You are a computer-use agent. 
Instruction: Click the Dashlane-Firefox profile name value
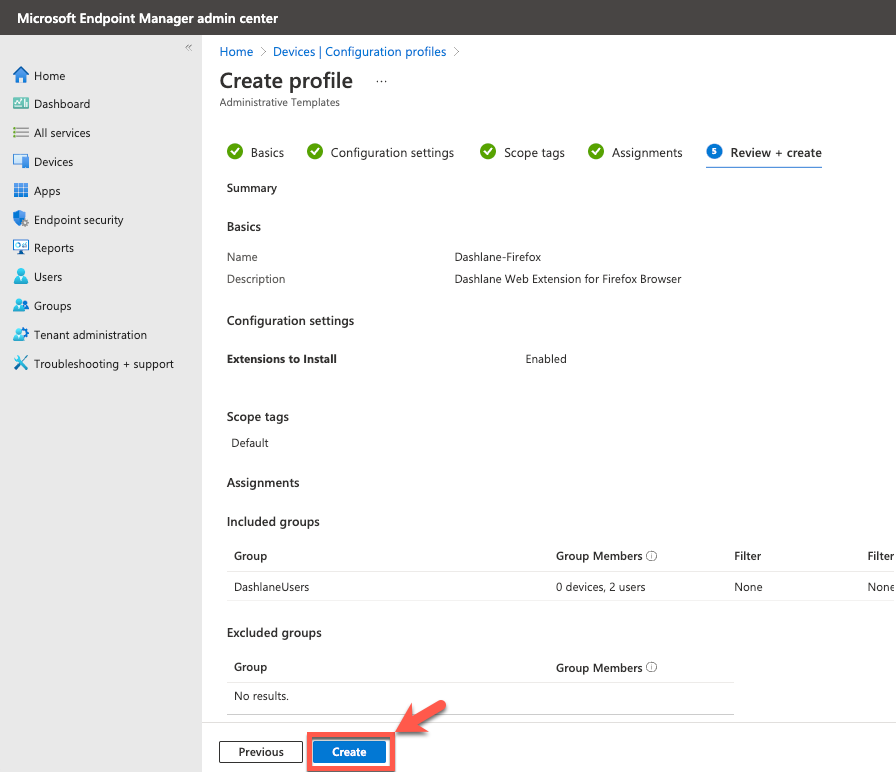[x=498, y=257]
